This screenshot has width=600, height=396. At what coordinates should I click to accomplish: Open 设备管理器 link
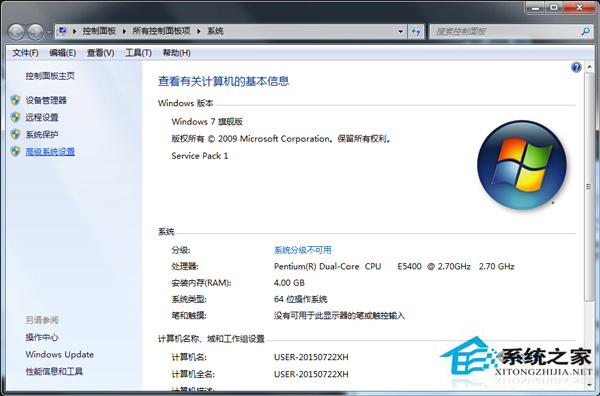(x=46, y=100)
